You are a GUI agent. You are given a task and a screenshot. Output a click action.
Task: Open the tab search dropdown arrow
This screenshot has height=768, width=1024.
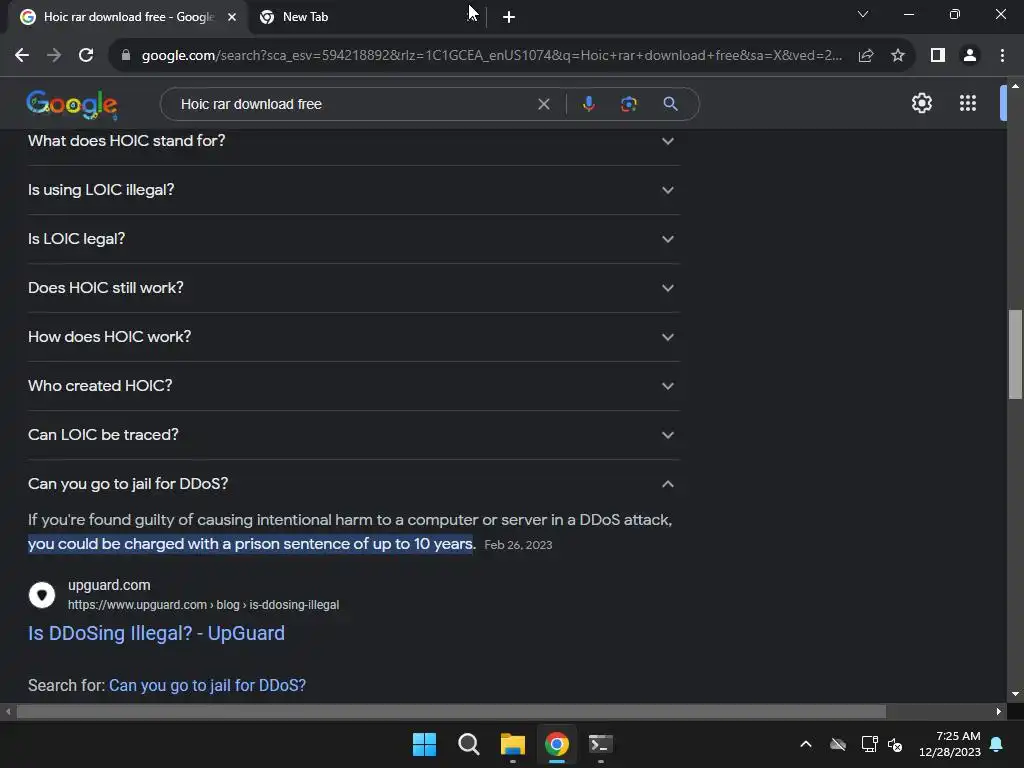(863, 14)
